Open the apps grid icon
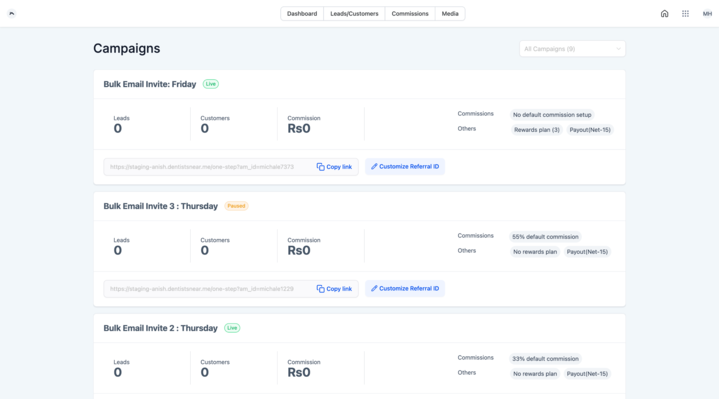 point(685,14)
